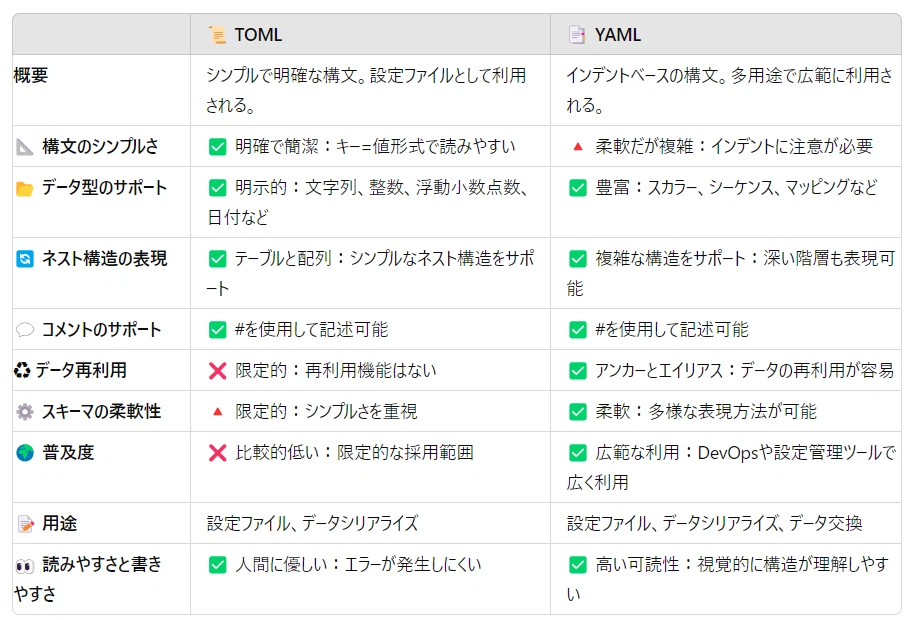Click the ruler icon next to 構文のシンプルさ
This screenshot has height=620, width=907.
[25, 147]
